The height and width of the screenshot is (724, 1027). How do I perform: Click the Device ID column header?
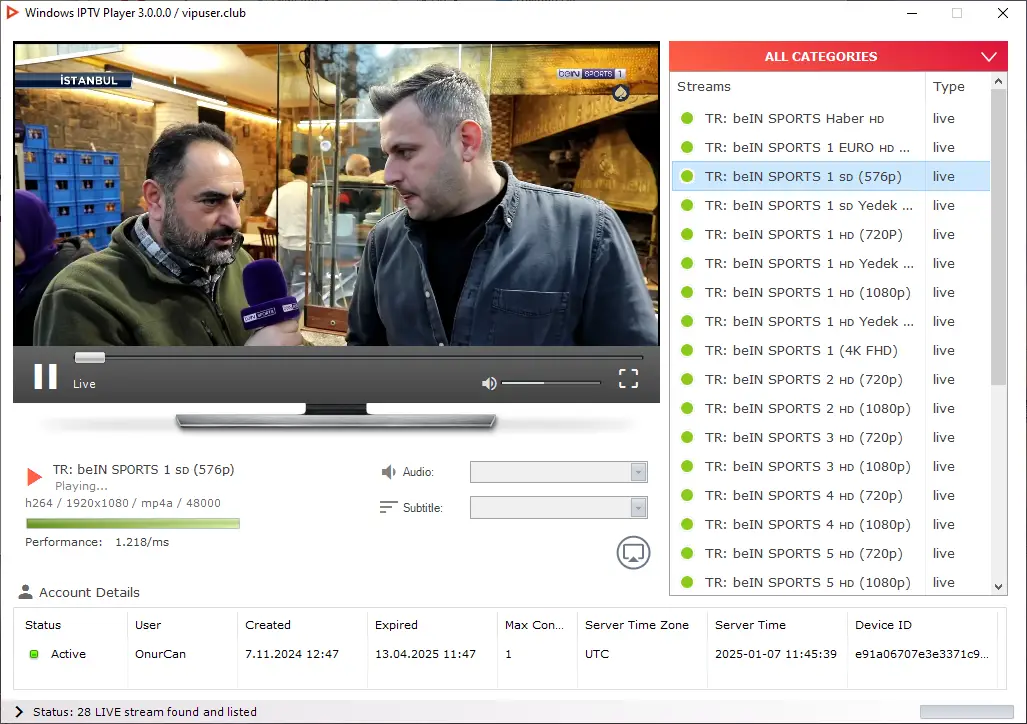(x=883, y=625)
